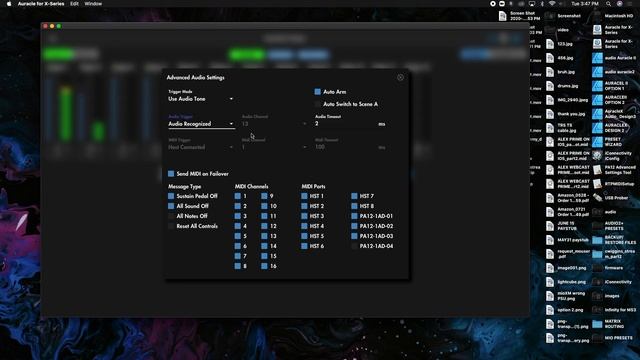Screen dimensions: 640x360
Task: Select the firmware folder on desktop
Action: coord(597,268)
